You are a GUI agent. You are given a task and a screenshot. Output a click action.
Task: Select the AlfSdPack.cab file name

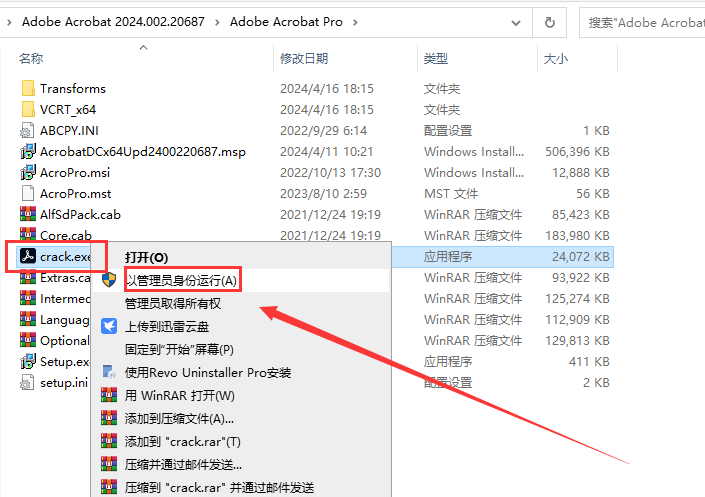coord(80,215)
